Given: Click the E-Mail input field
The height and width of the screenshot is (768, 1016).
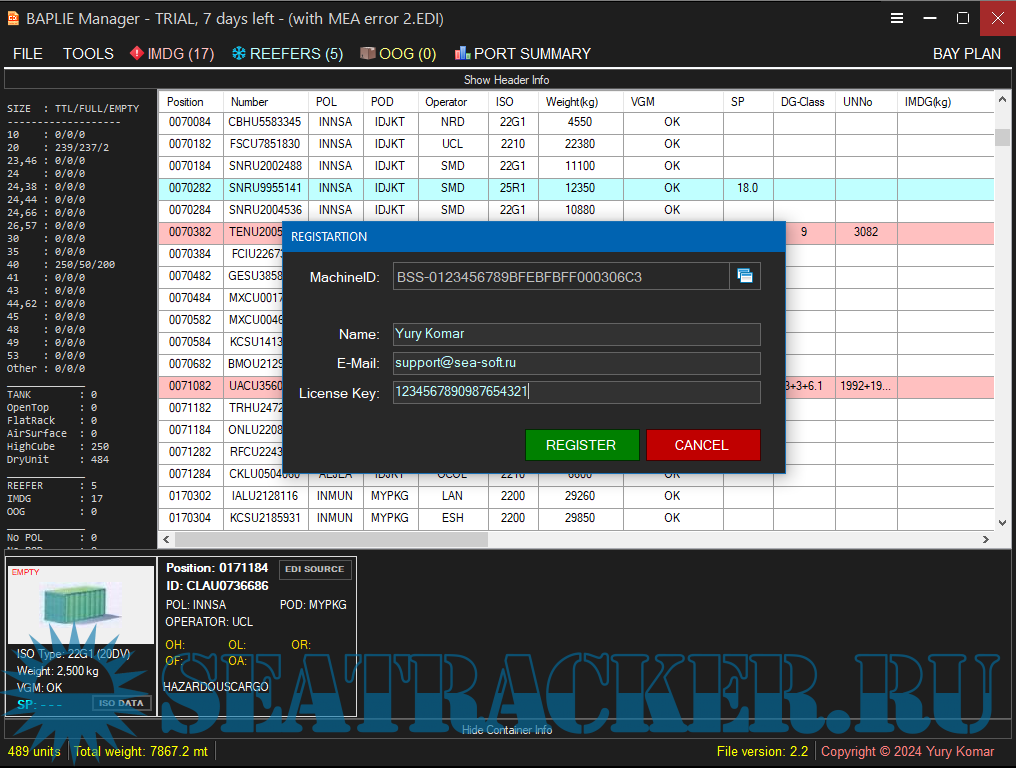Looking at the screenshot, I should click(x=576, y=363).
